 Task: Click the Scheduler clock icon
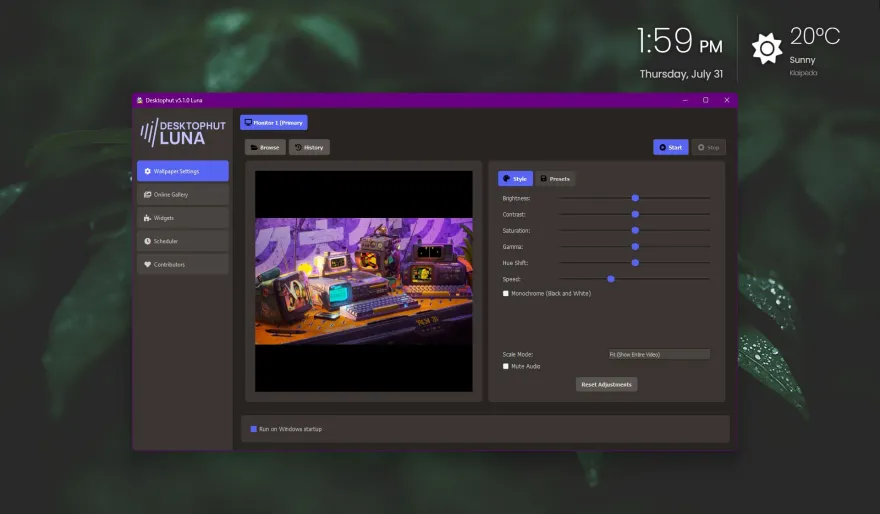[148, 241]
